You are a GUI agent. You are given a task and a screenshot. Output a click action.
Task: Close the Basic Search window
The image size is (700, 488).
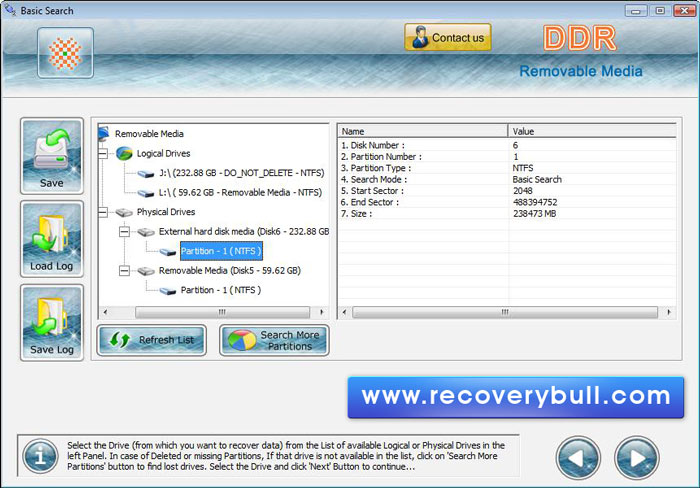tap(685, 10)
